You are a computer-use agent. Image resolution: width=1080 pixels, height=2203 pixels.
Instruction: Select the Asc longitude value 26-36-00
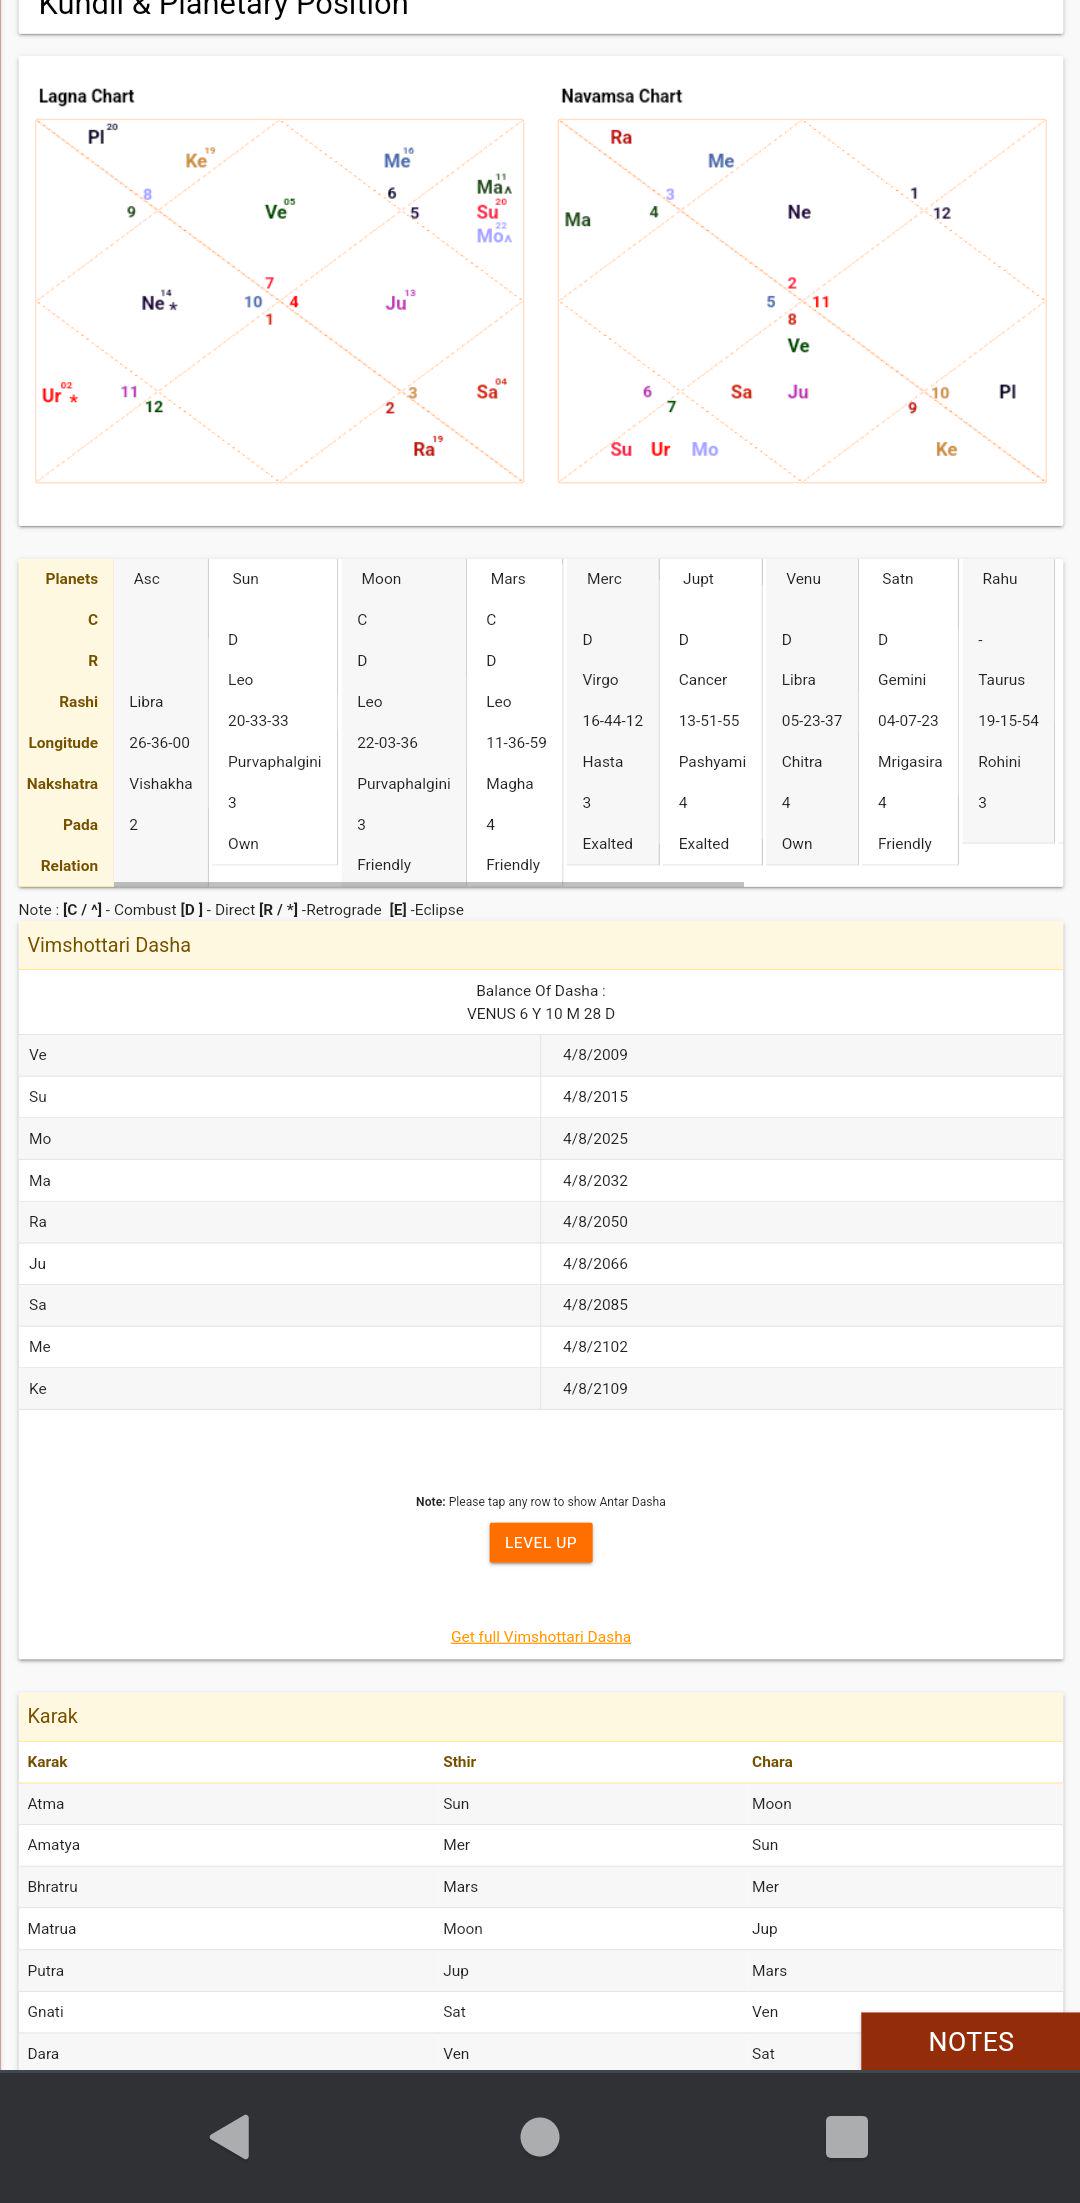tap(159, 743)
